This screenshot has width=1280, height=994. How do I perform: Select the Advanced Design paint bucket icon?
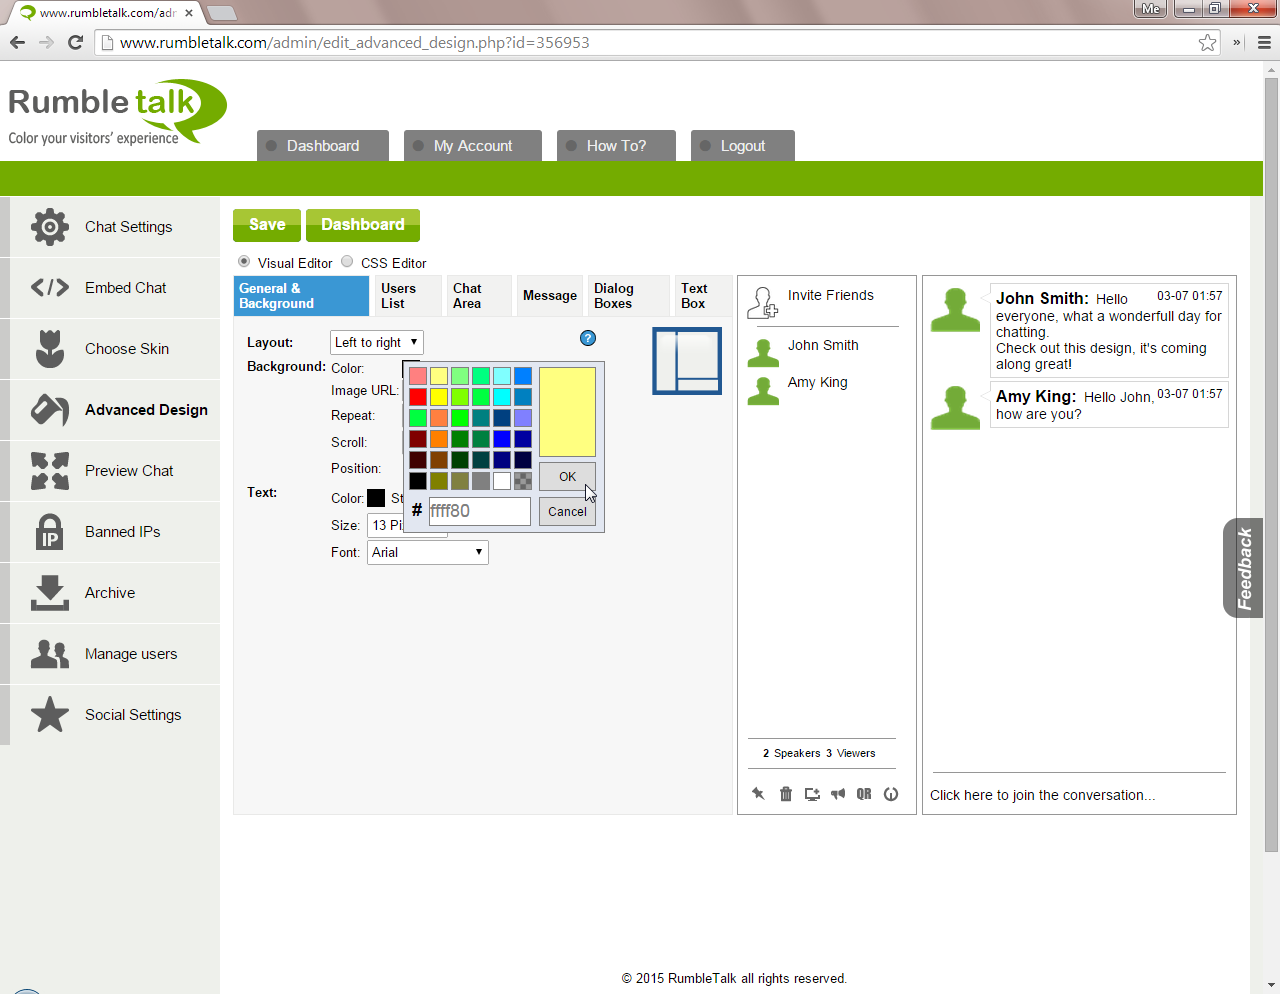[50, 410]
